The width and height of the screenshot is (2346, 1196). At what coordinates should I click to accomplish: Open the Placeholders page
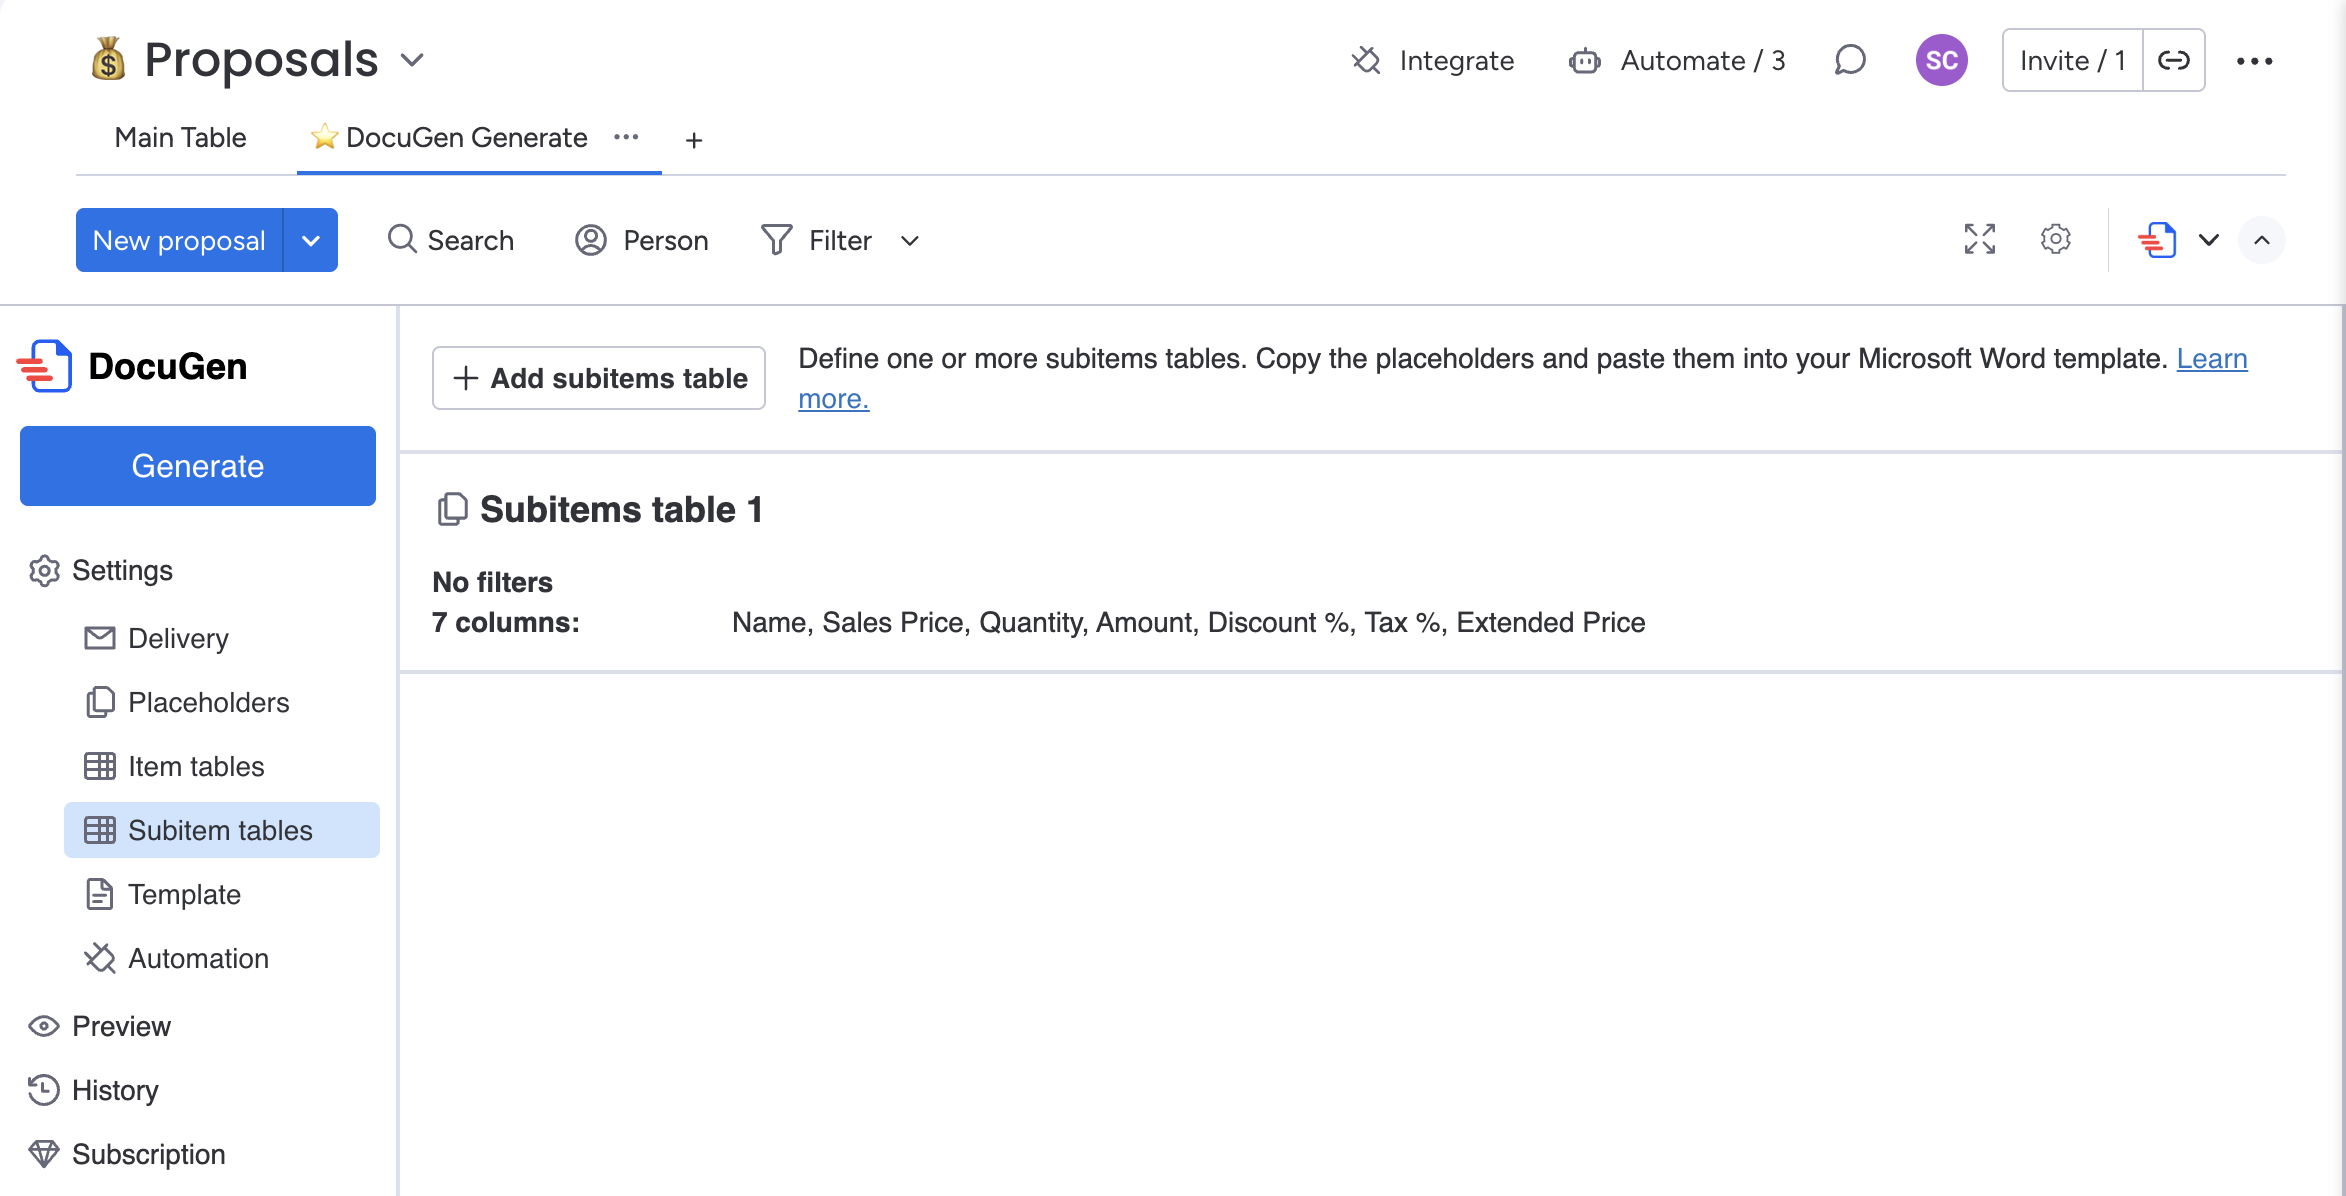[186, 702]
